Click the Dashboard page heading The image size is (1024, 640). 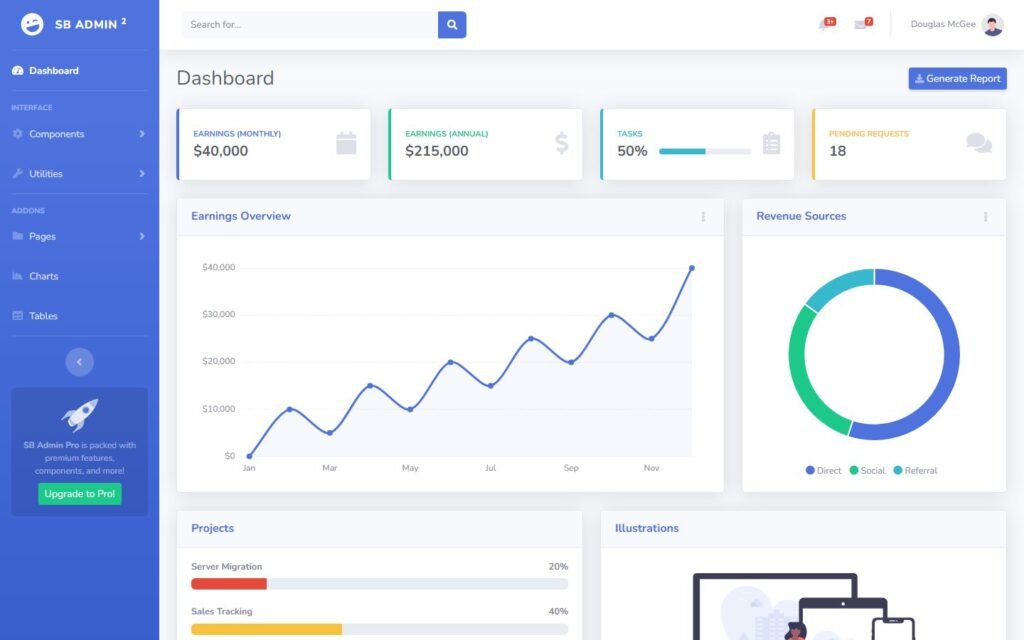click(225, 78)
